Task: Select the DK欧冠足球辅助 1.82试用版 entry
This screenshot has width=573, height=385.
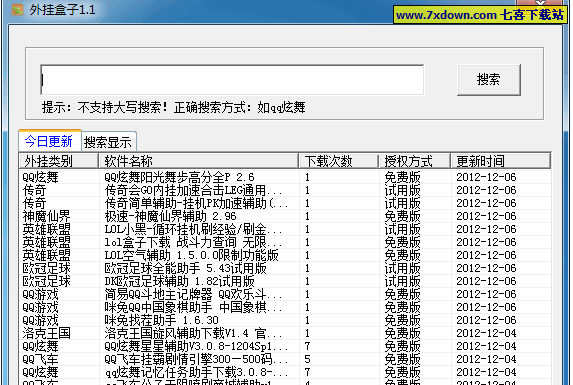Action: 285,281
